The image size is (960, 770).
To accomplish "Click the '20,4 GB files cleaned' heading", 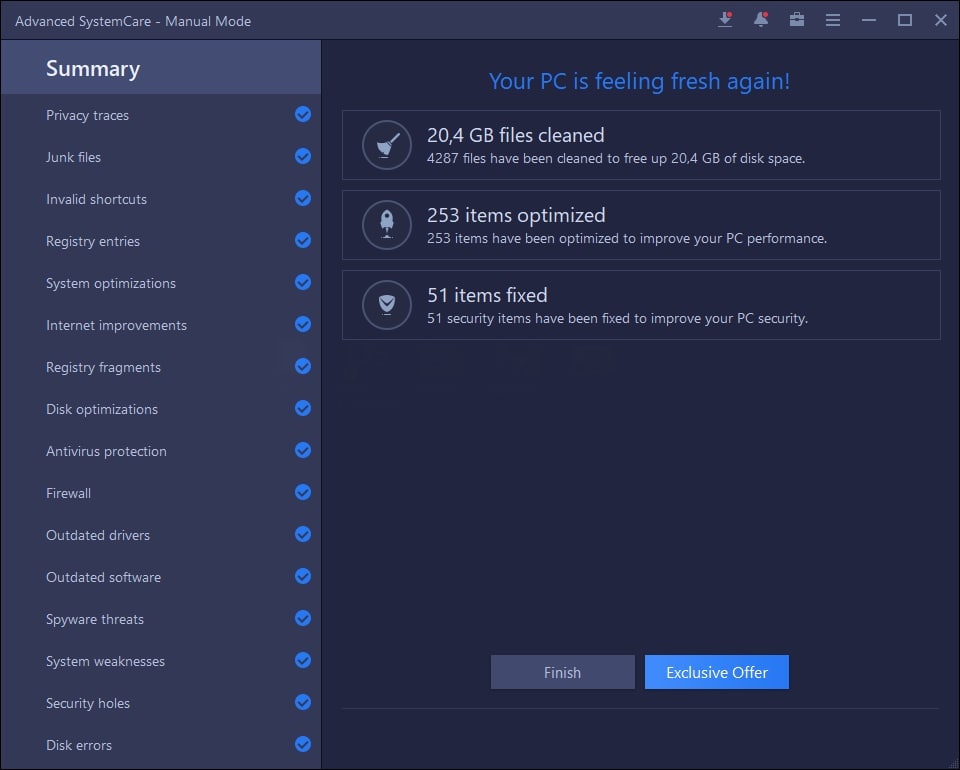I will (516, 135).
